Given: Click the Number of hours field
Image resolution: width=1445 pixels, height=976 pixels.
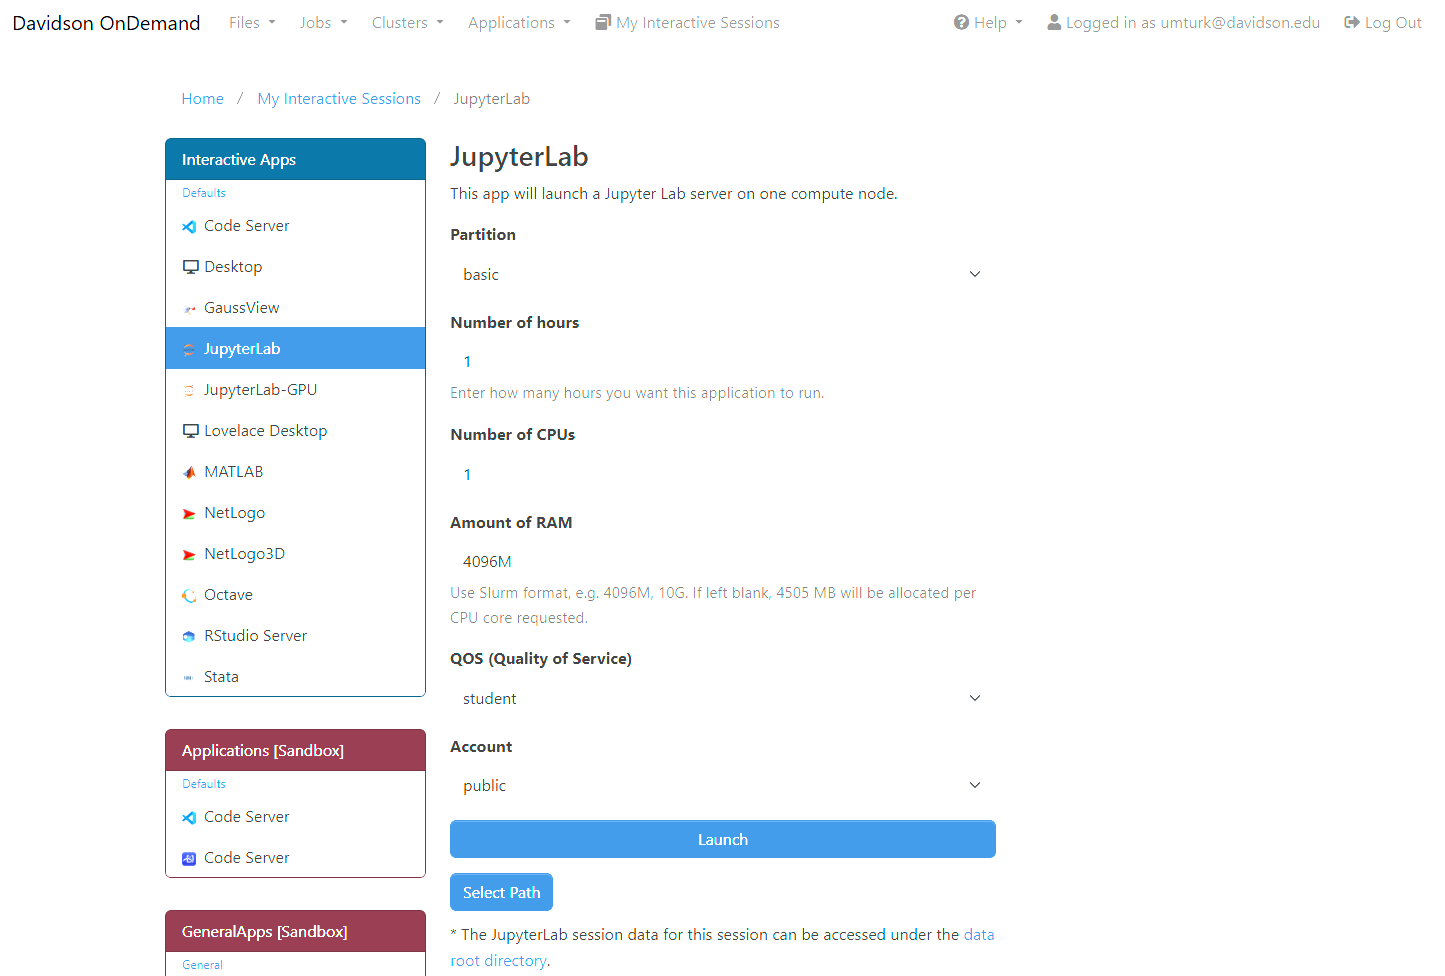Looking at the screenshot, I should click(x=723, y=362).
